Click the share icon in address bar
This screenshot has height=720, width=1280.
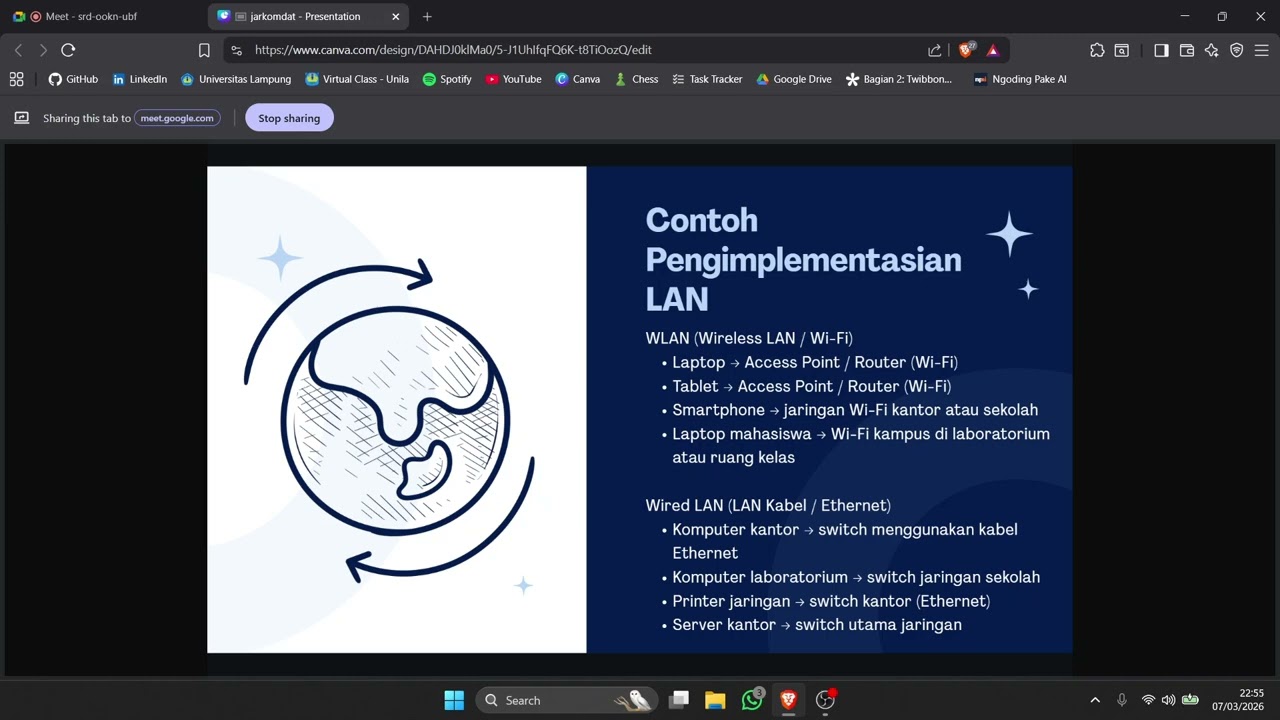pyautogui.click(x=934, y=50)
